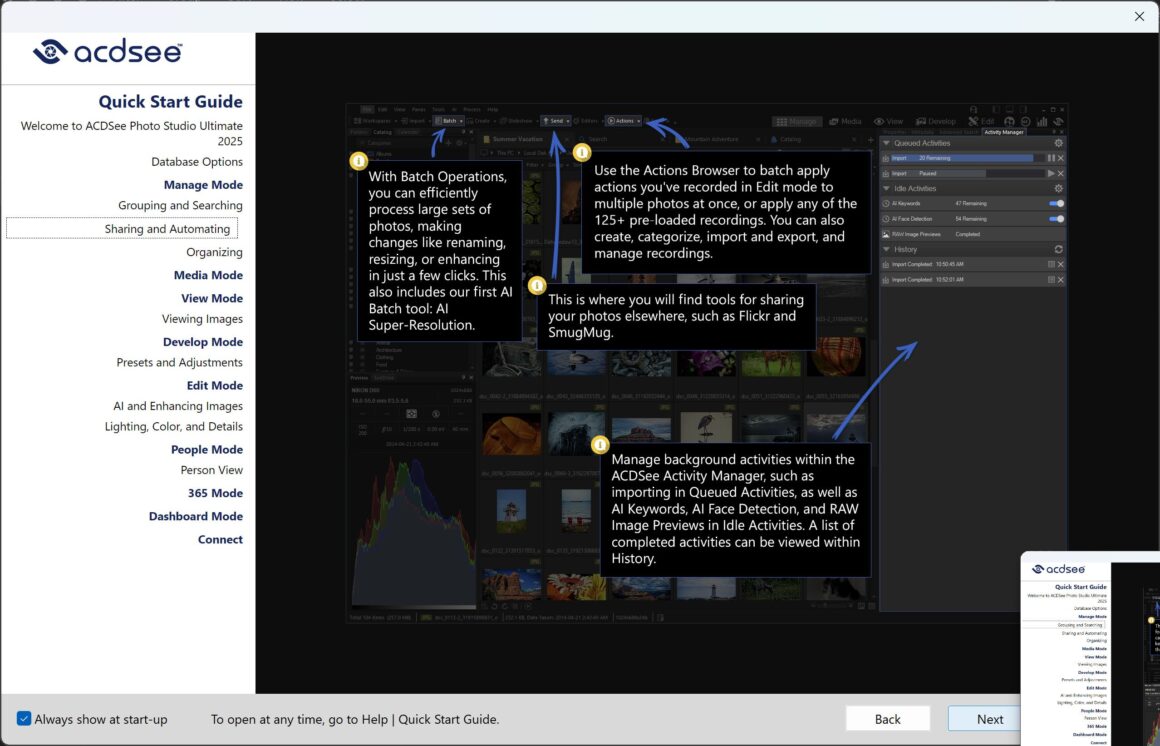Select the Sharing and Automating topic

(x=122, y=228)
